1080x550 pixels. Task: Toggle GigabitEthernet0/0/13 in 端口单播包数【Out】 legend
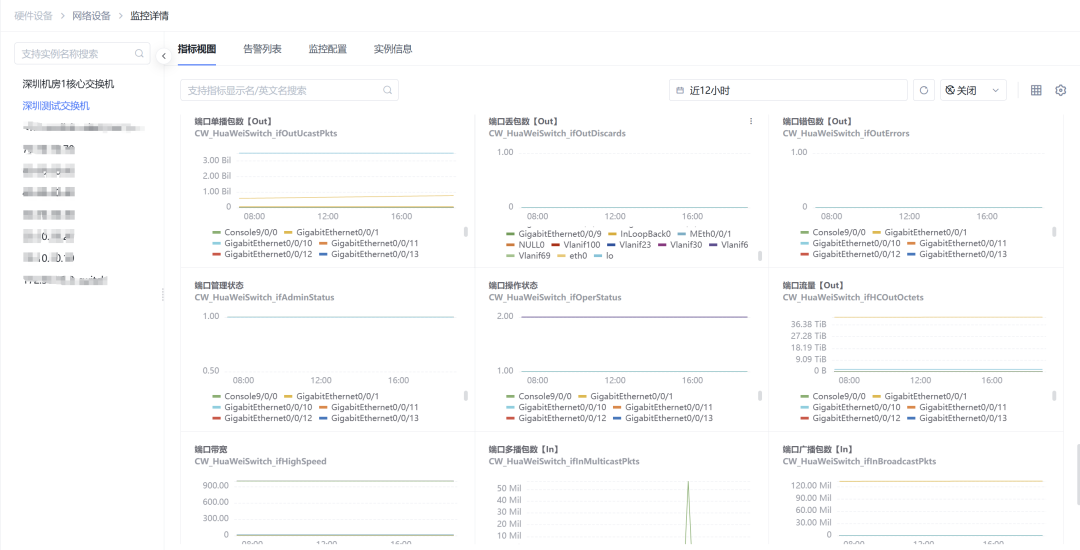coord(368,254)
